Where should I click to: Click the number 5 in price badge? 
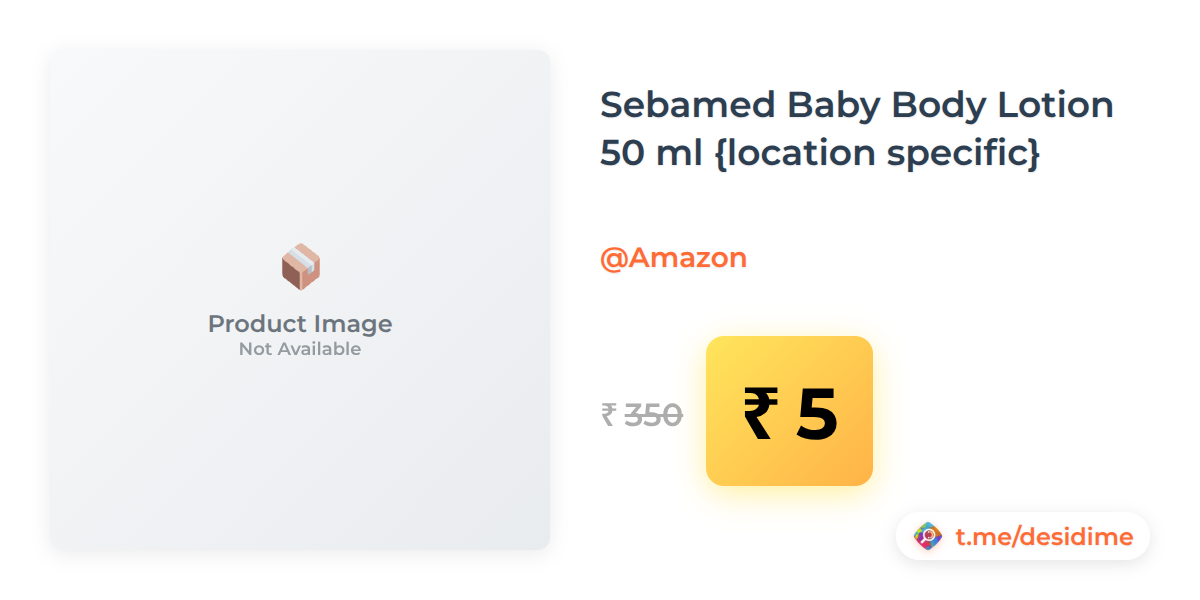pos(817,414)
